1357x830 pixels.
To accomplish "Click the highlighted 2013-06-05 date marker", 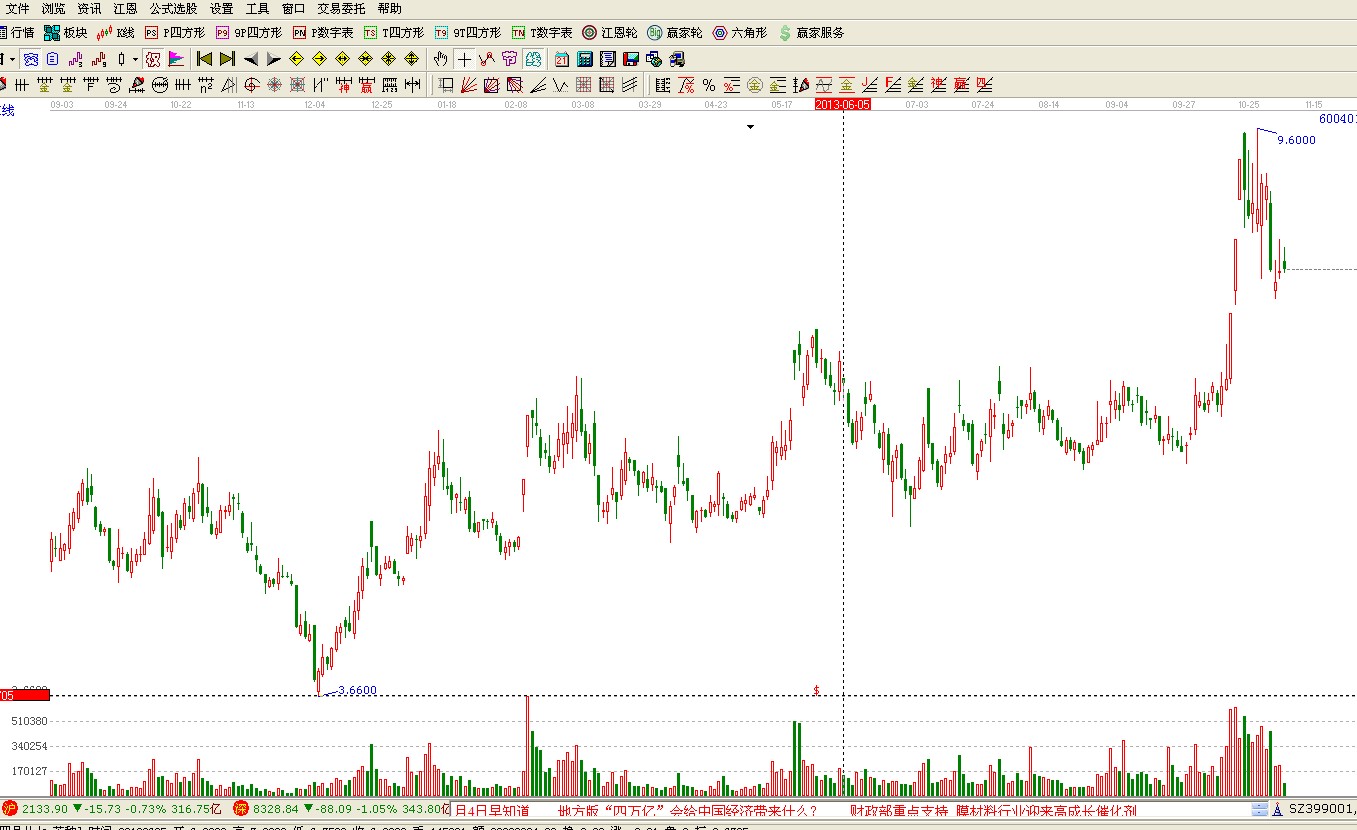I will [x=843, y=104].
